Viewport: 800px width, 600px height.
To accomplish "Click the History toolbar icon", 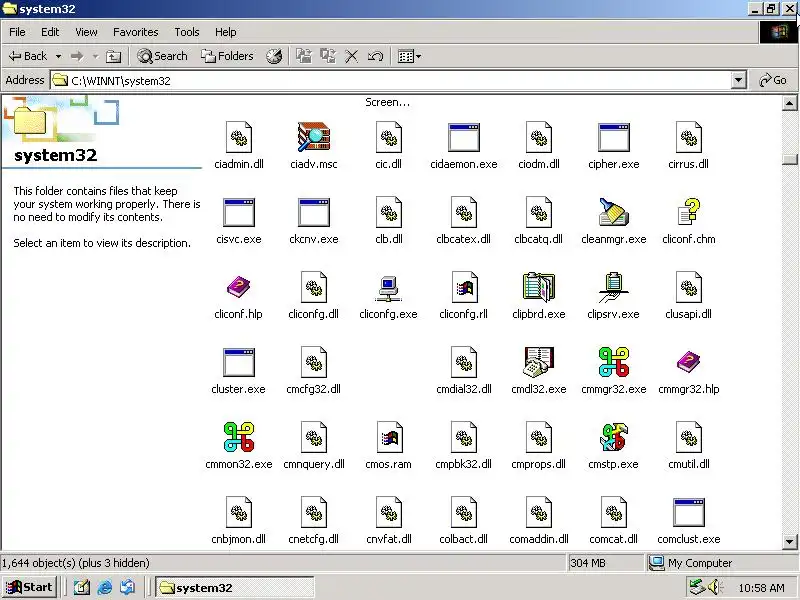I will [274, 56].
